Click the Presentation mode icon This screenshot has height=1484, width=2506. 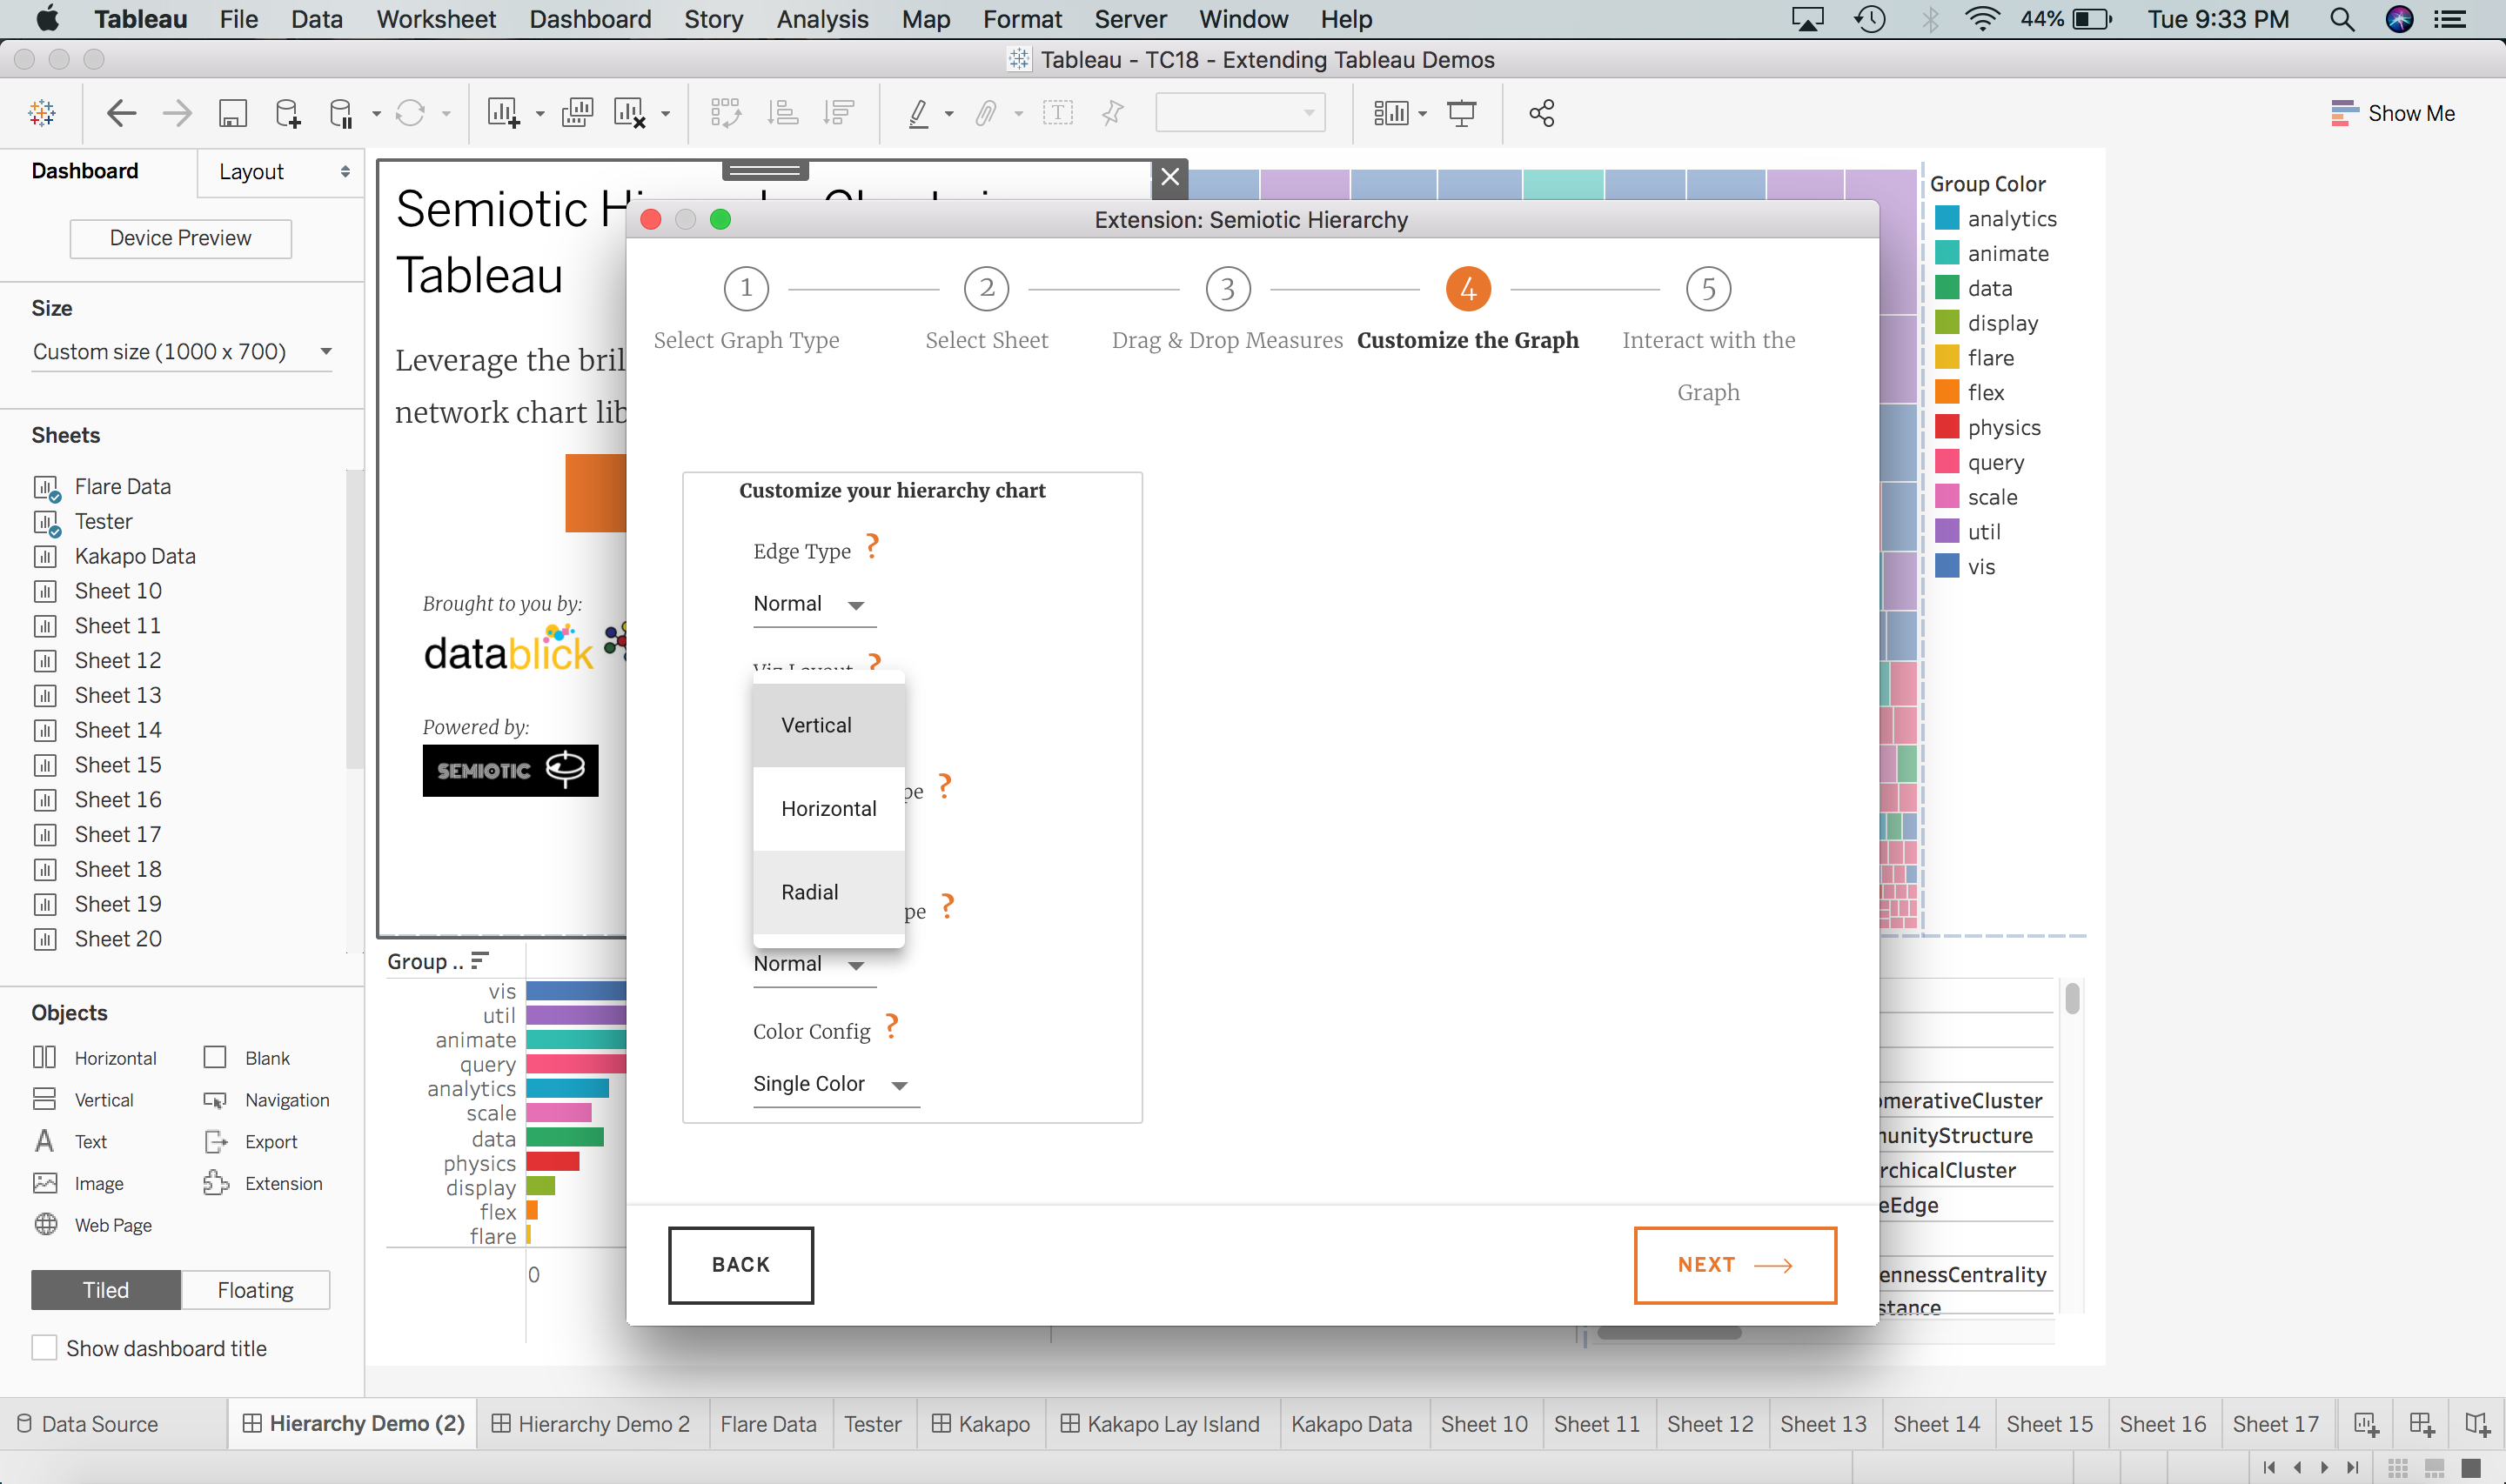point(1461,113)
